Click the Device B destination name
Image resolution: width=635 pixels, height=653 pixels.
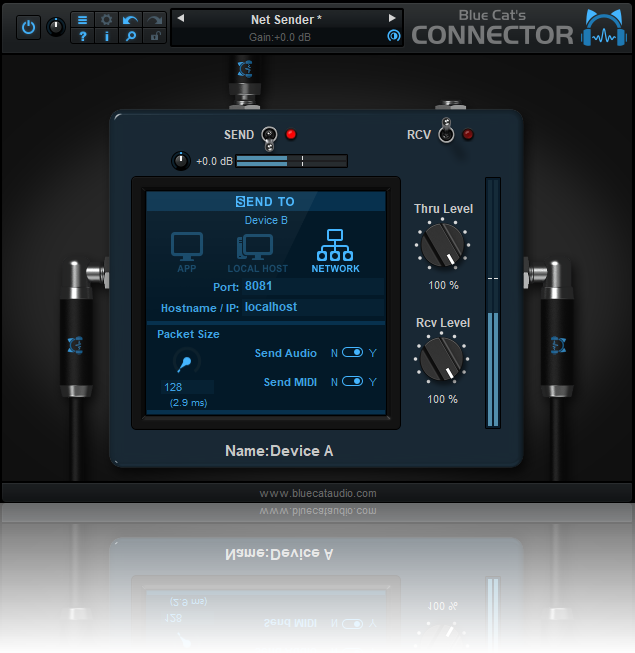coord(266,220)
